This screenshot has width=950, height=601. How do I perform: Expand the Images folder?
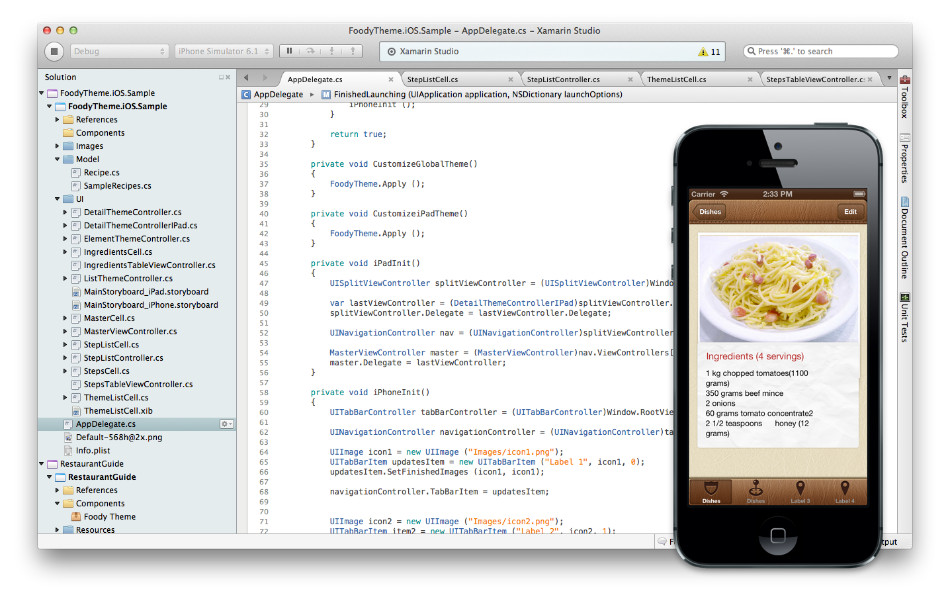(x=58, y=146)
